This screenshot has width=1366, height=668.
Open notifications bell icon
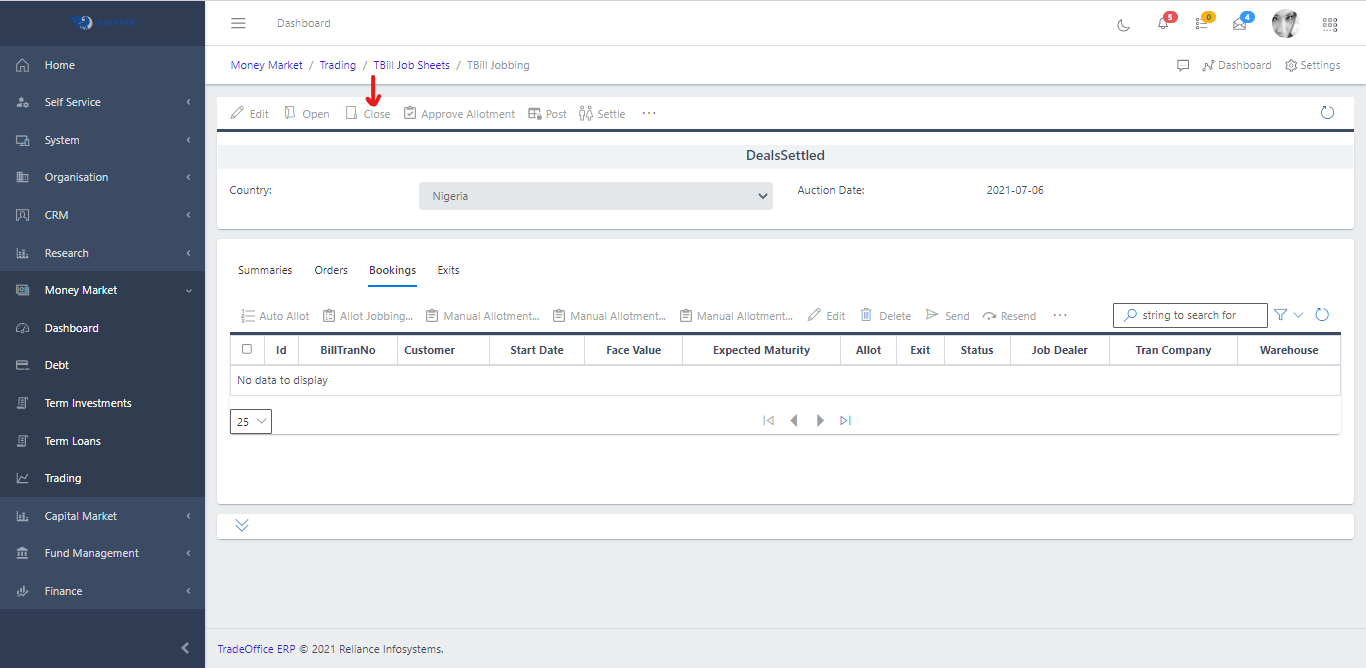(1163, 24)
